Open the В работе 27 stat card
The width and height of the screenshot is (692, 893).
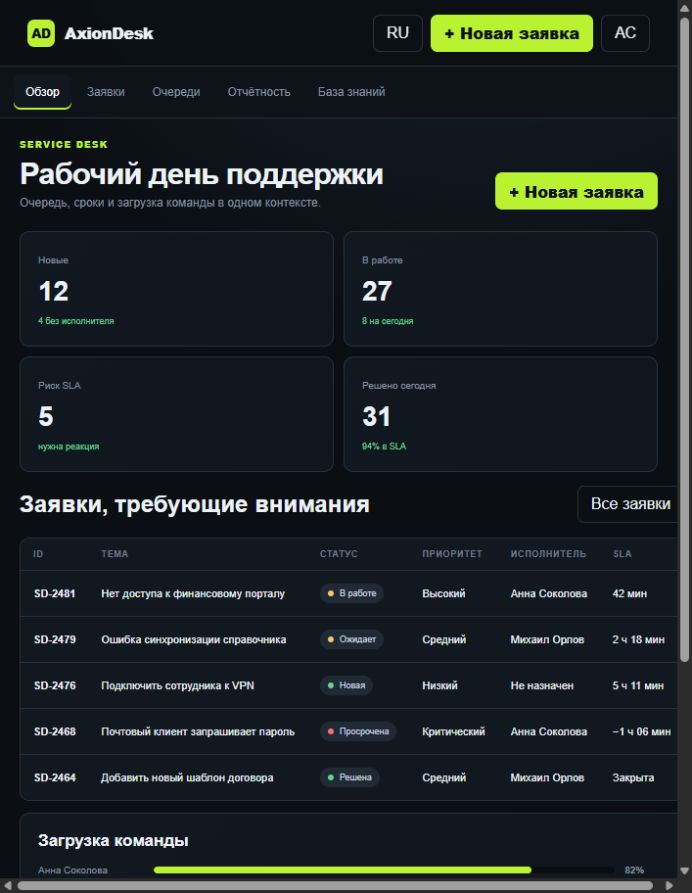[x=501, y=289]
